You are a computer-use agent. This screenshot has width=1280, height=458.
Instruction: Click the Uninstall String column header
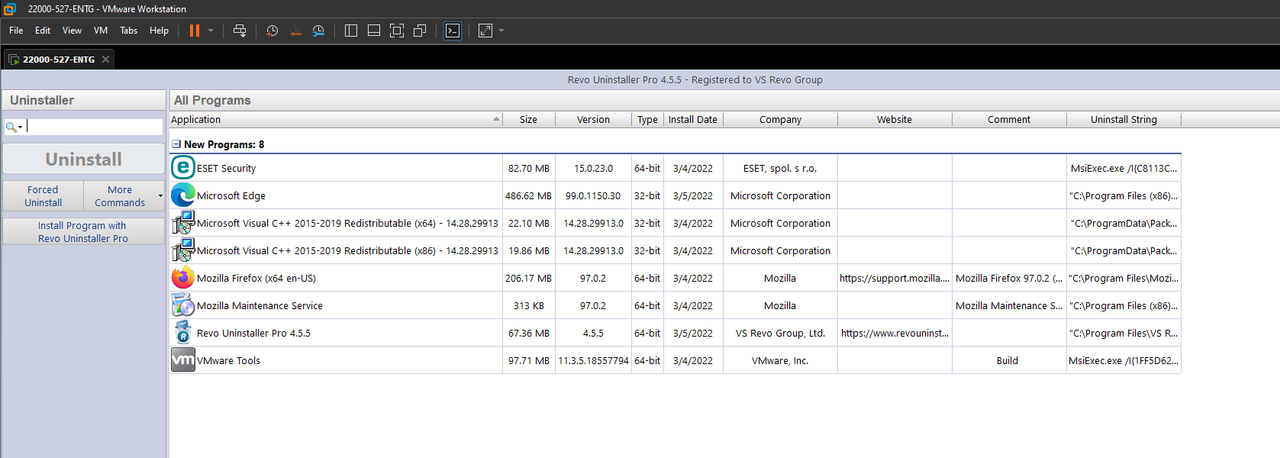tap(1123, 119)
